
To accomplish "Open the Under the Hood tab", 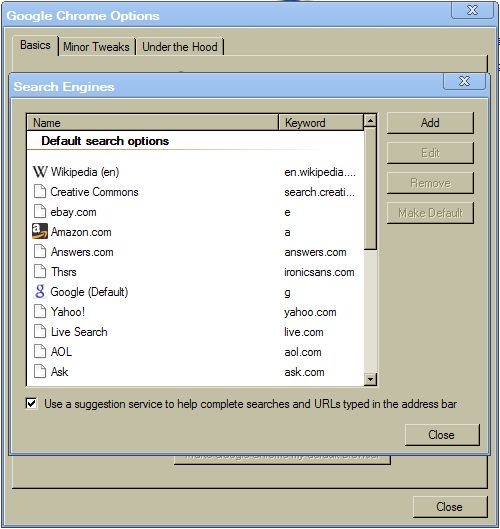I will (x=180, y=47).
